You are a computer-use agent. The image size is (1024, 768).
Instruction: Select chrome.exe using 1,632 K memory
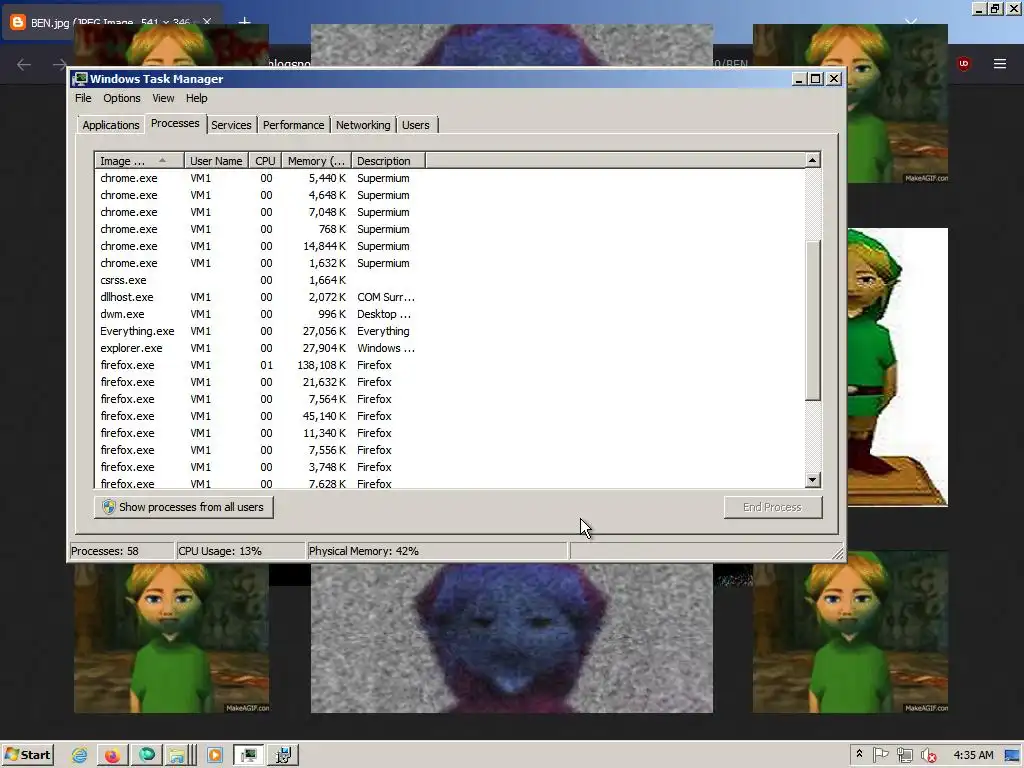pos(449,263)
